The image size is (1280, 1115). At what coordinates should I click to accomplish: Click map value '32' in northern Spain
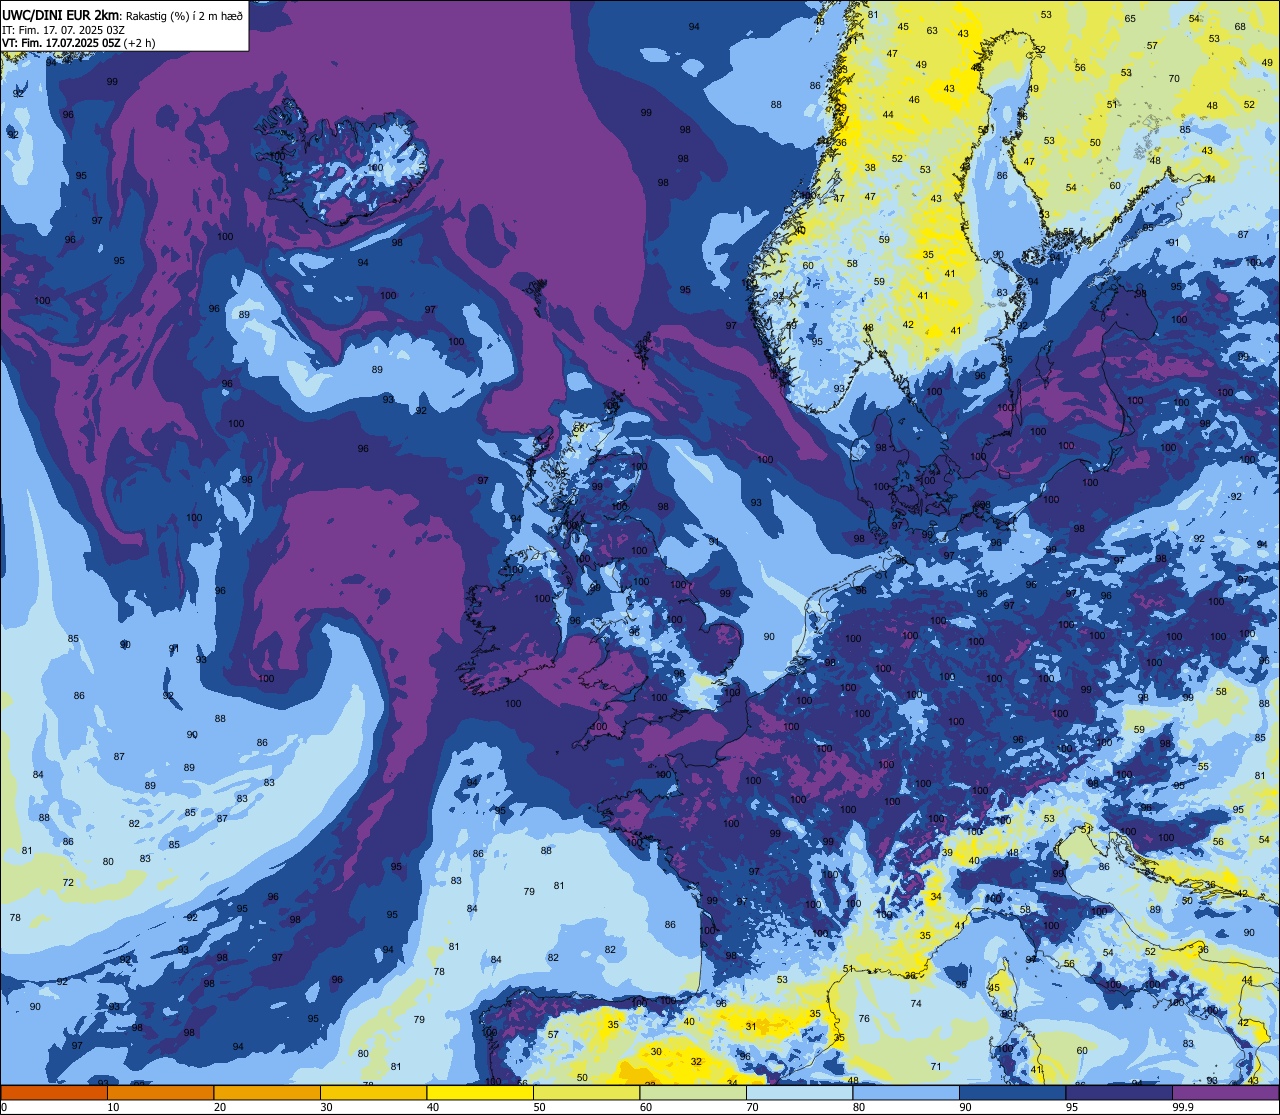(696, 1062)
